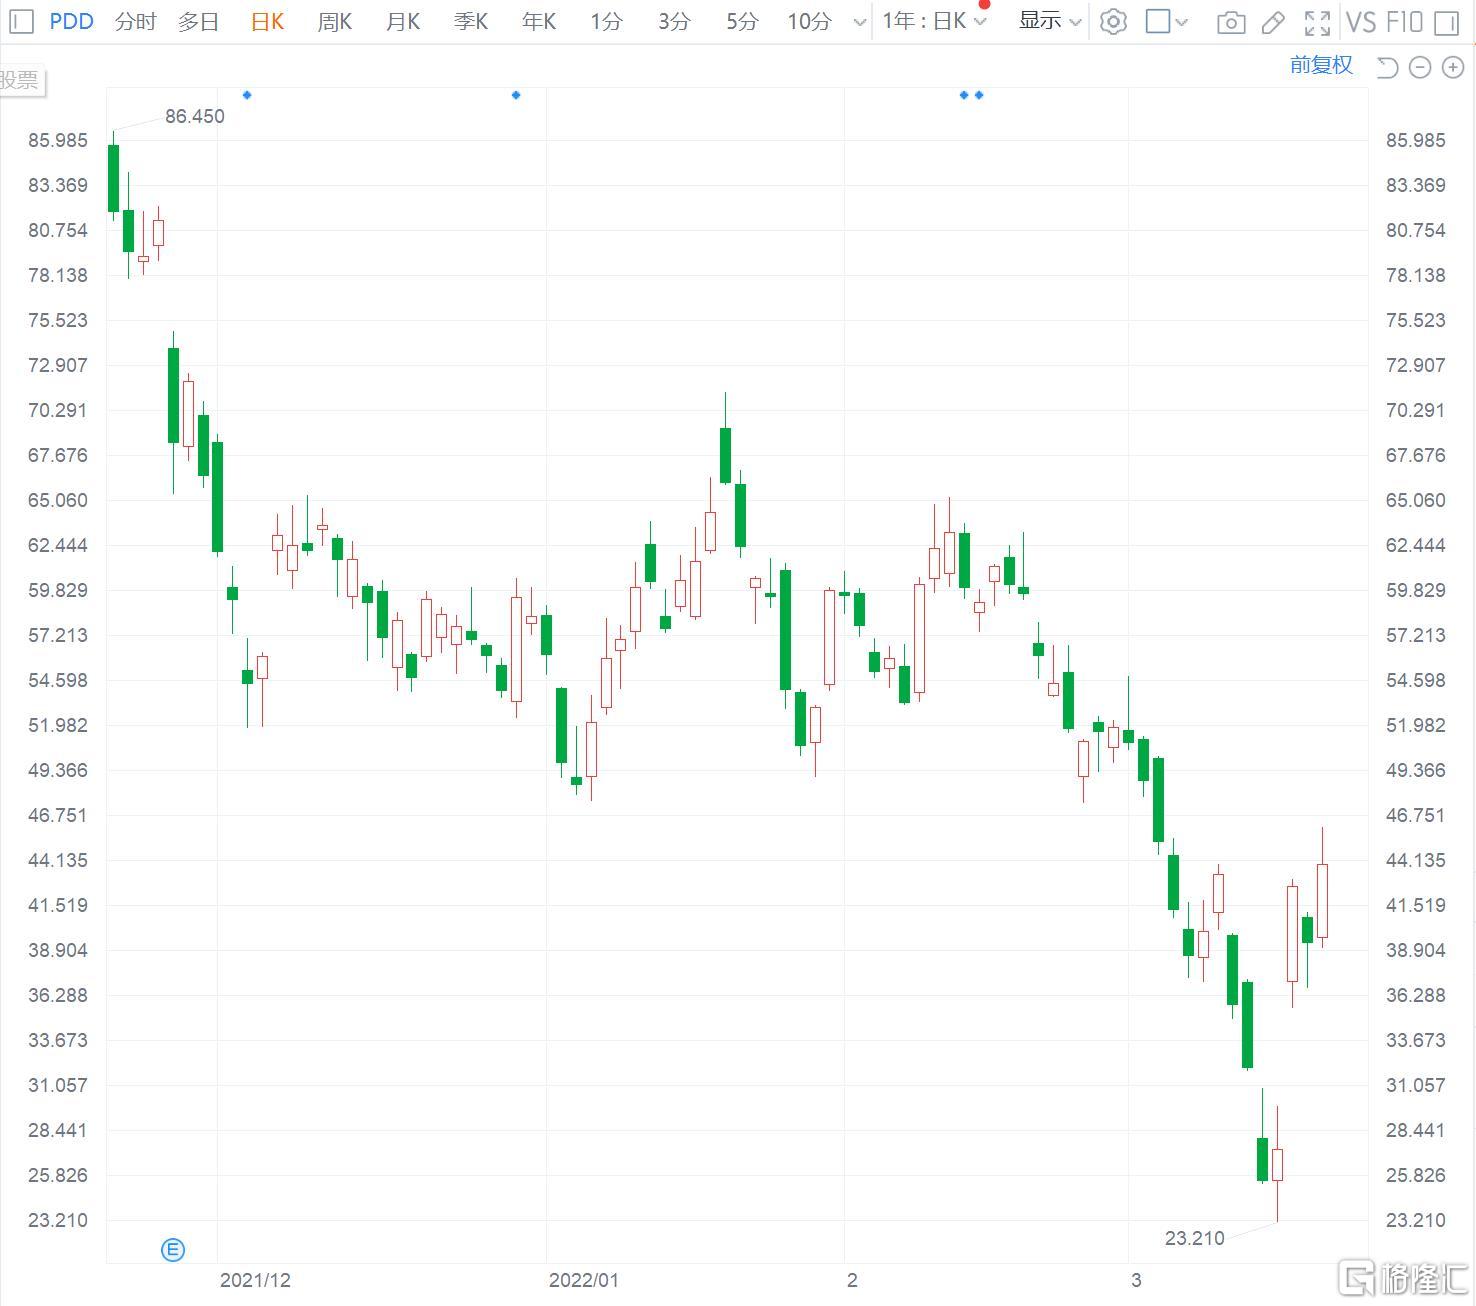The height and width of the screenshot is (1306, 1476).
Task: Switch to the 10分 ten-minute chart
Action: point(810,21)
